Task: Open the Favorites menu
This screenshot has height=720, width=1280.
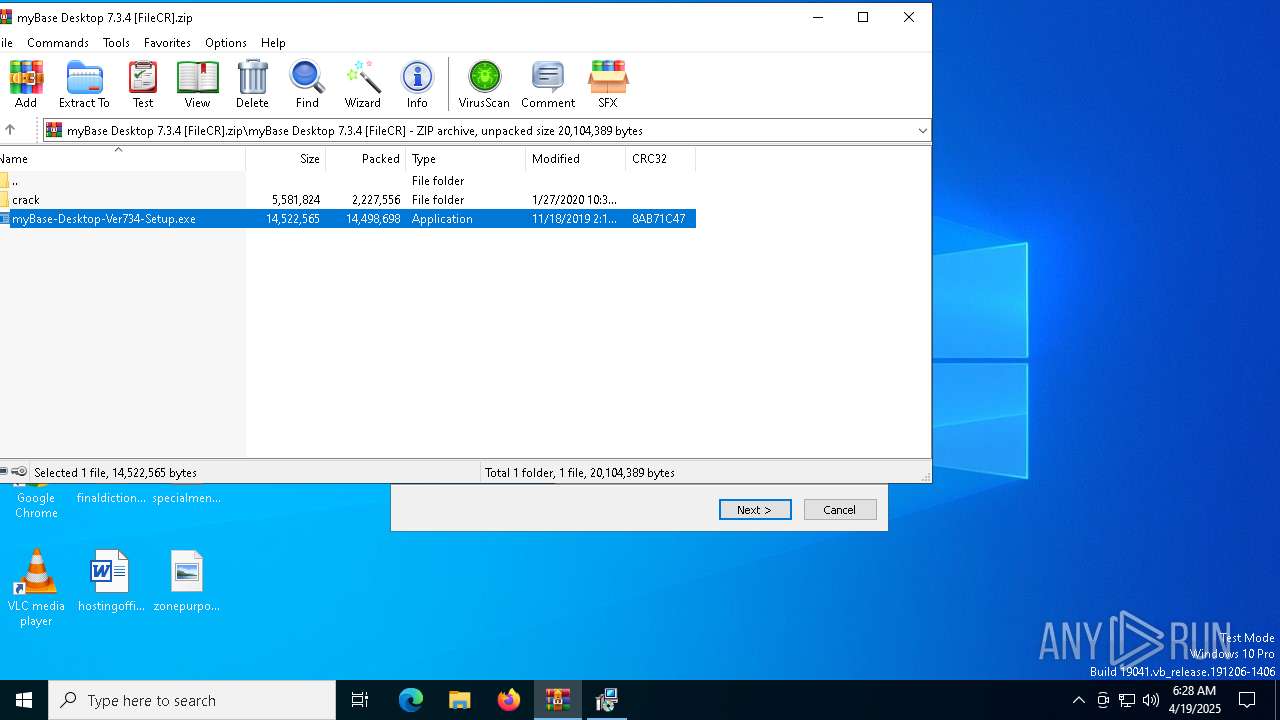Action: tap(167, 43)
